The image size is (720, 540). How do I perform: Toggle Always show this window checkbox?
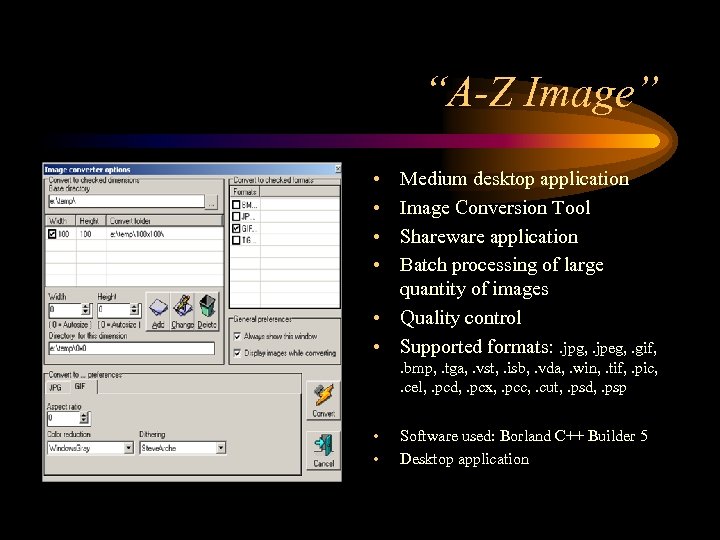tap(237, 336)
